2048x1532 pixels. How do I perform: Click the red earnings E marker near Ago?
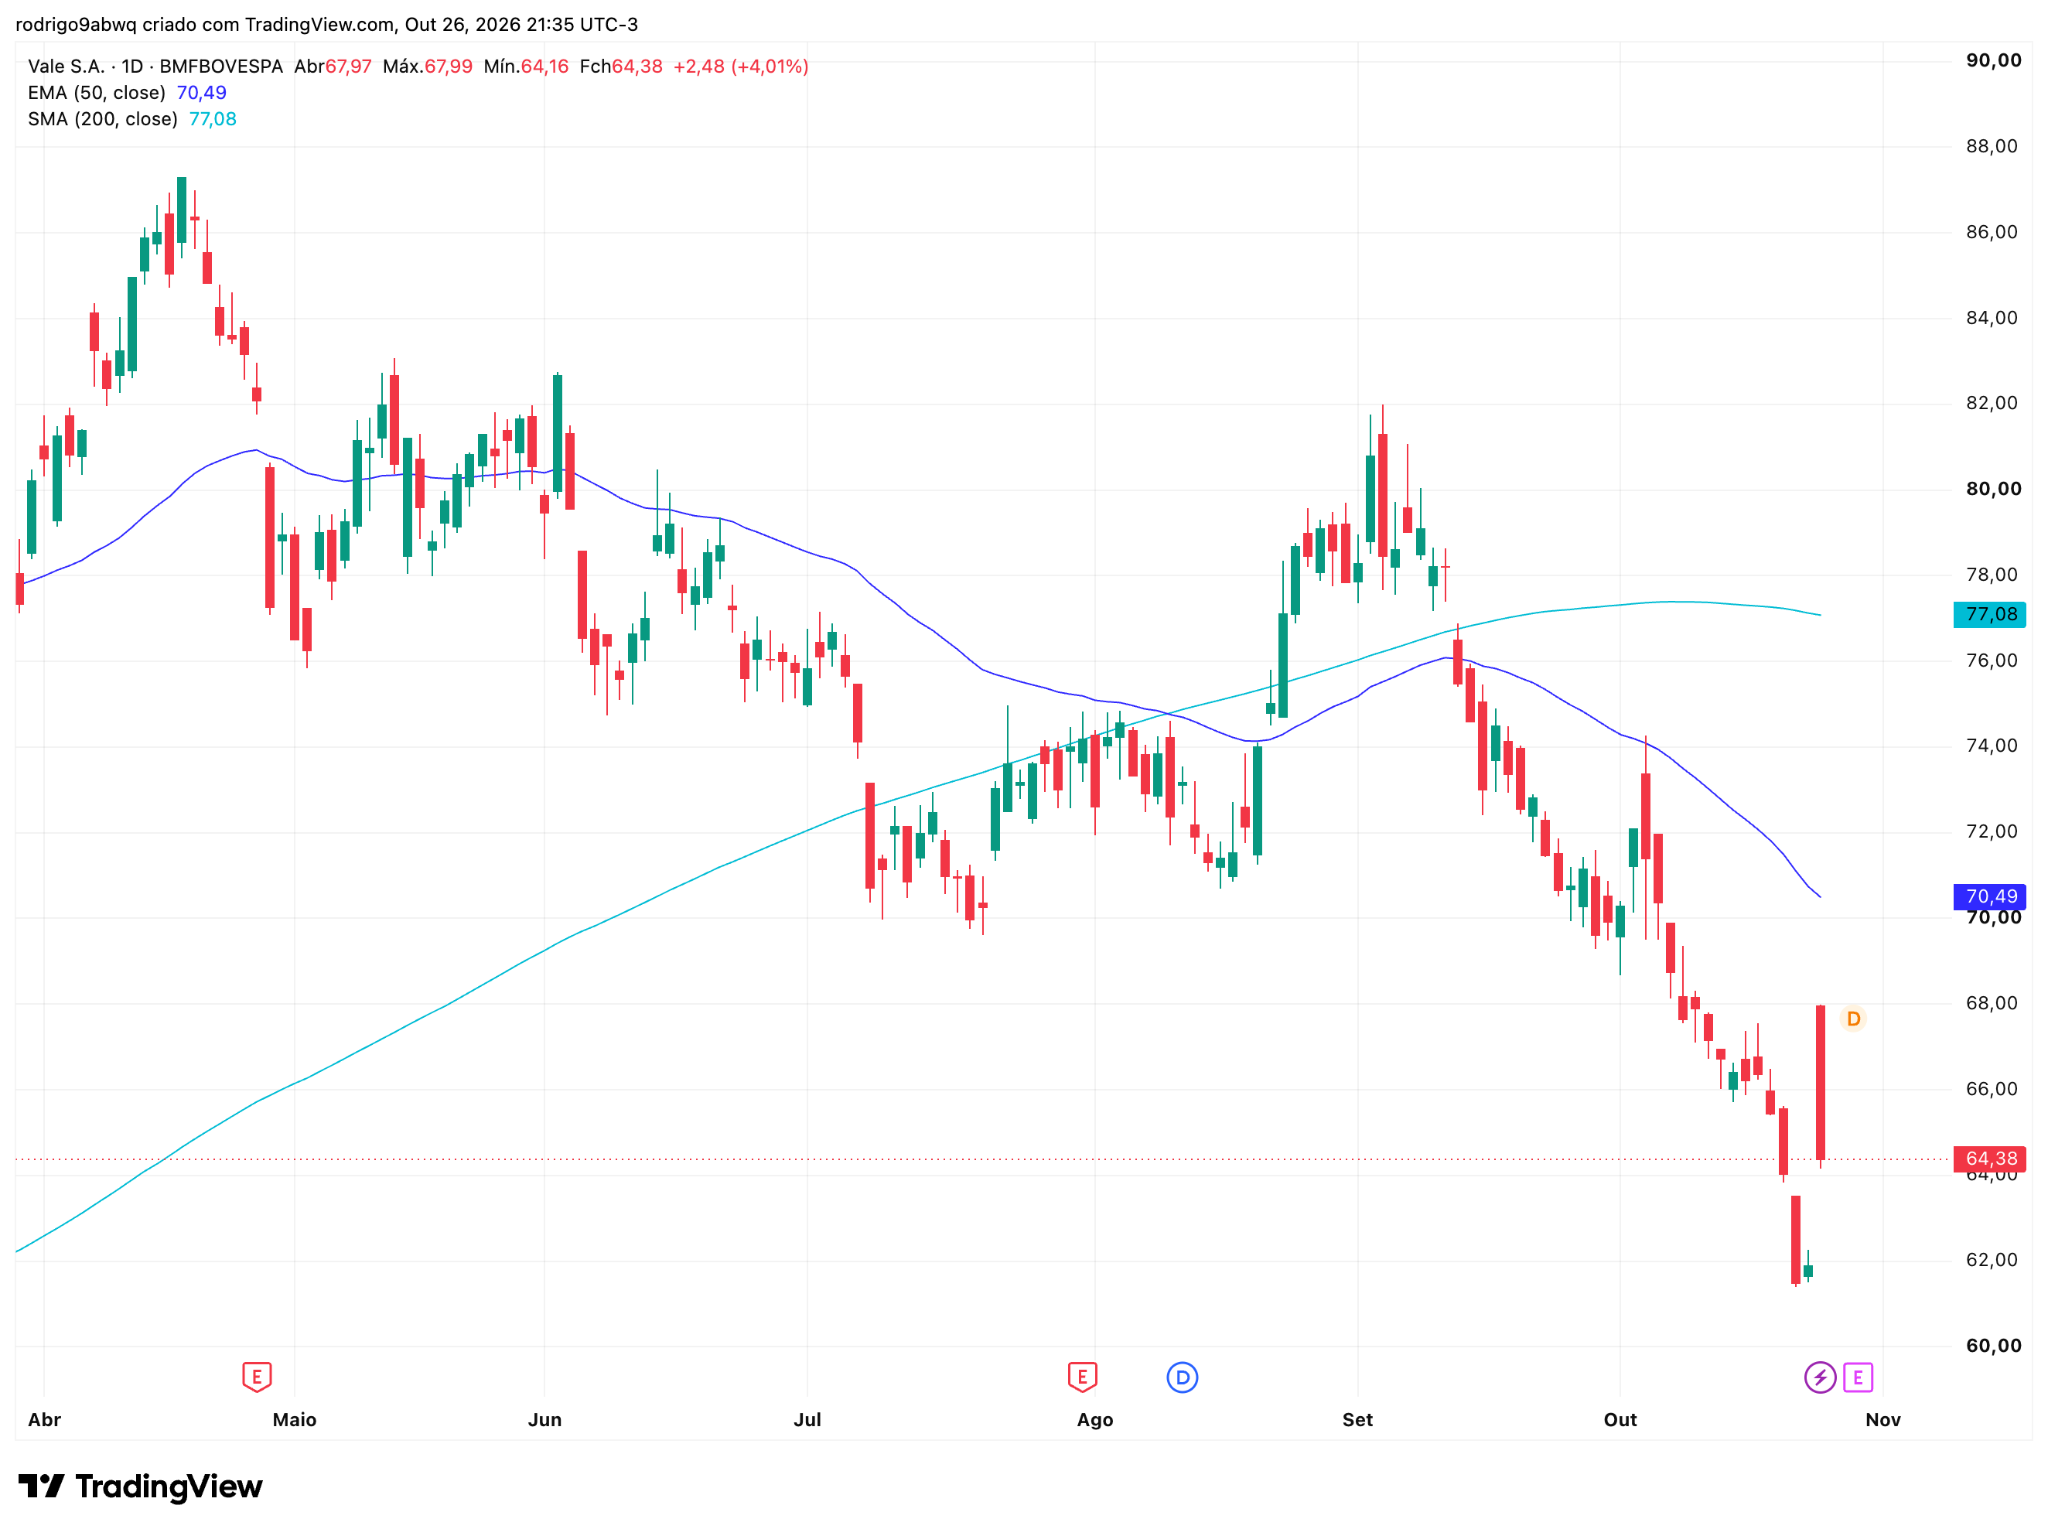point(1082,1377)
